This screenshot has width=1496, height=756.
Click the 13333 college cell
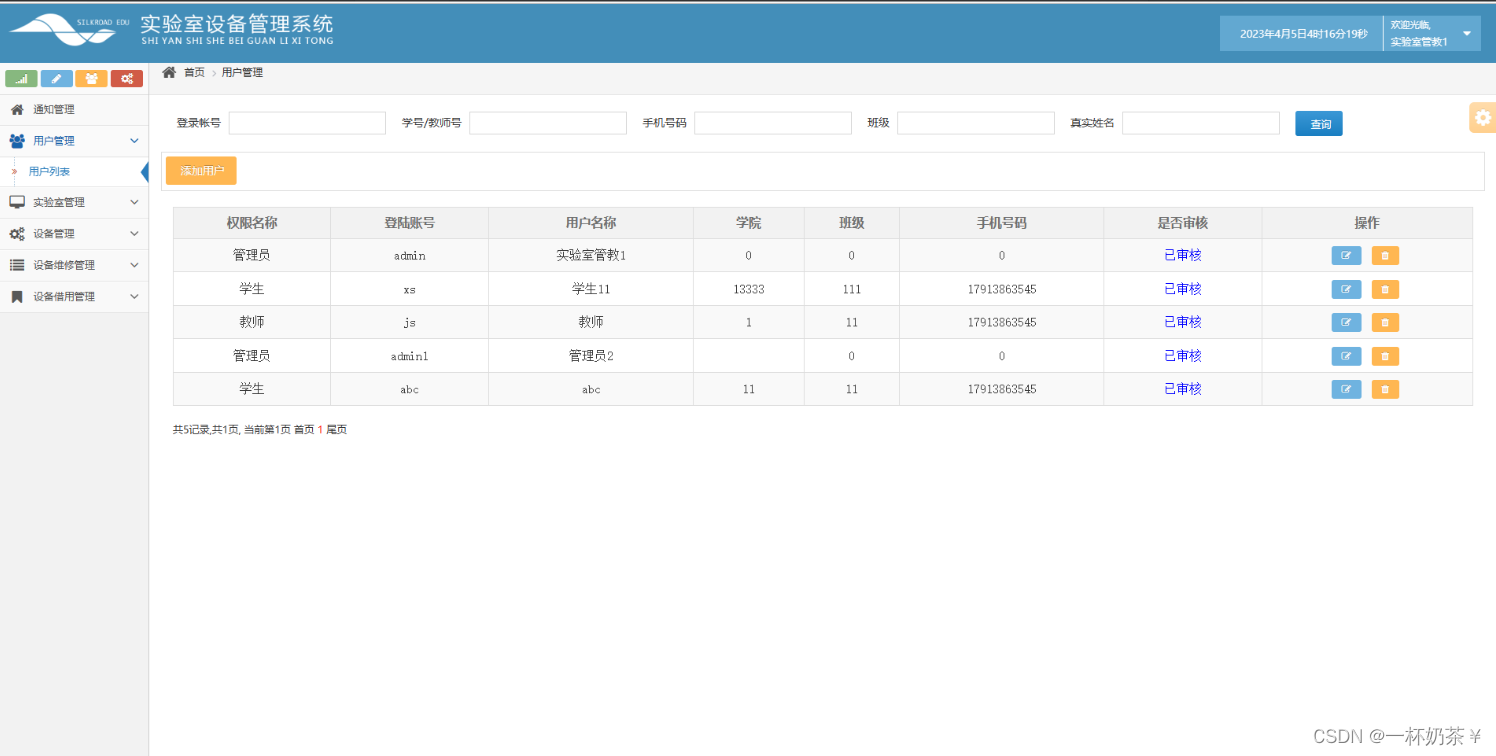point(749,289)
